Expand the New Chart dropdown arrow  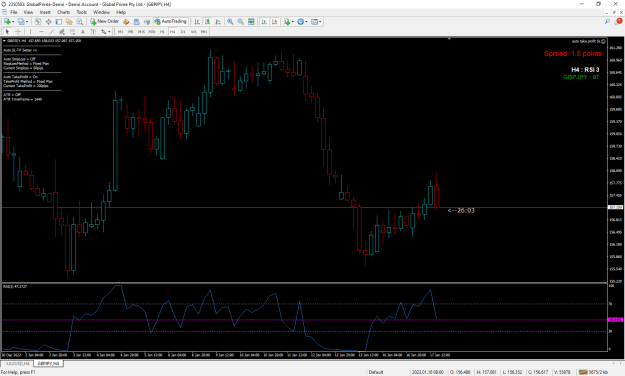[x=13, y=22]
